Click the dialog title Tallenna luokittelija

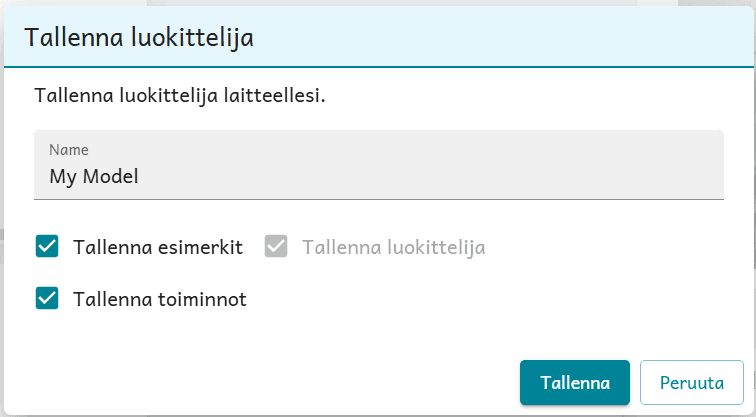[x=138, y=38]
